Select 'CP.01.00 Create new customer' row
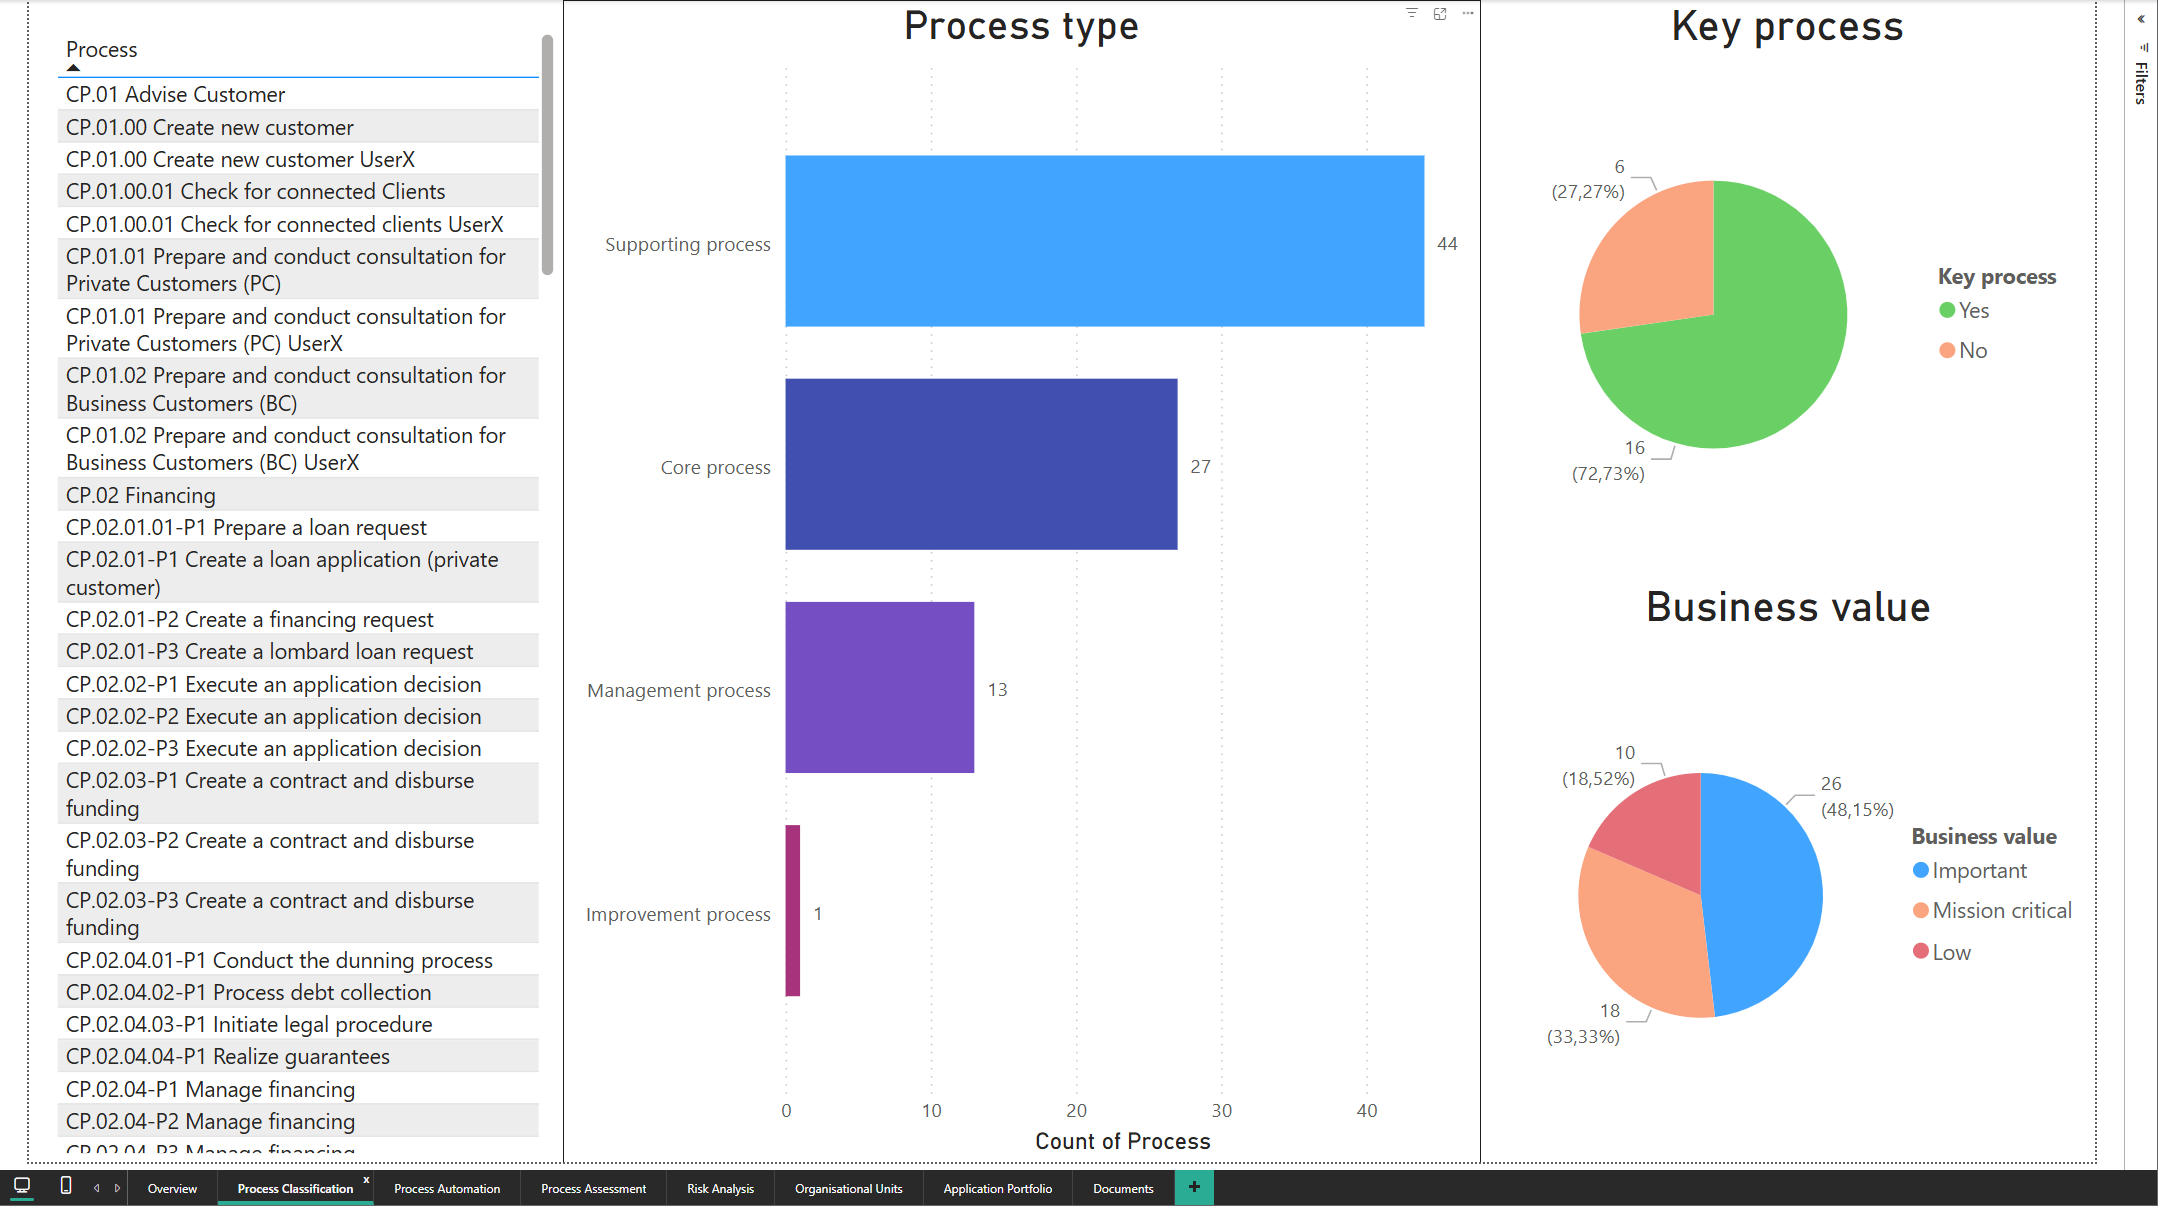The height and width of the screenshot is (1206, 2158). pos(298,127)
